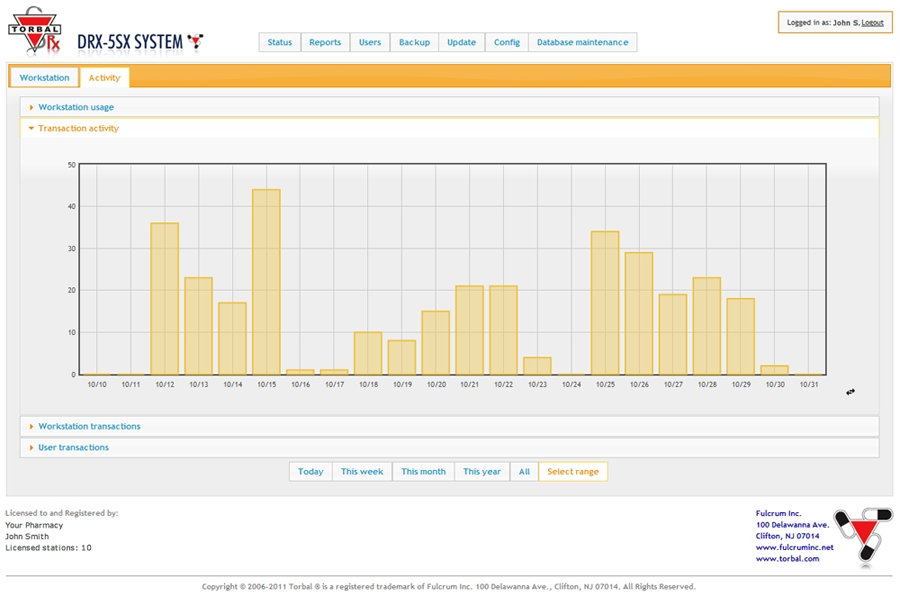The height and width of the screenshot is (605, 900).
Task: Click the 'Clifton, NJ 07014' address line
Action: click(x=788, y=536)
